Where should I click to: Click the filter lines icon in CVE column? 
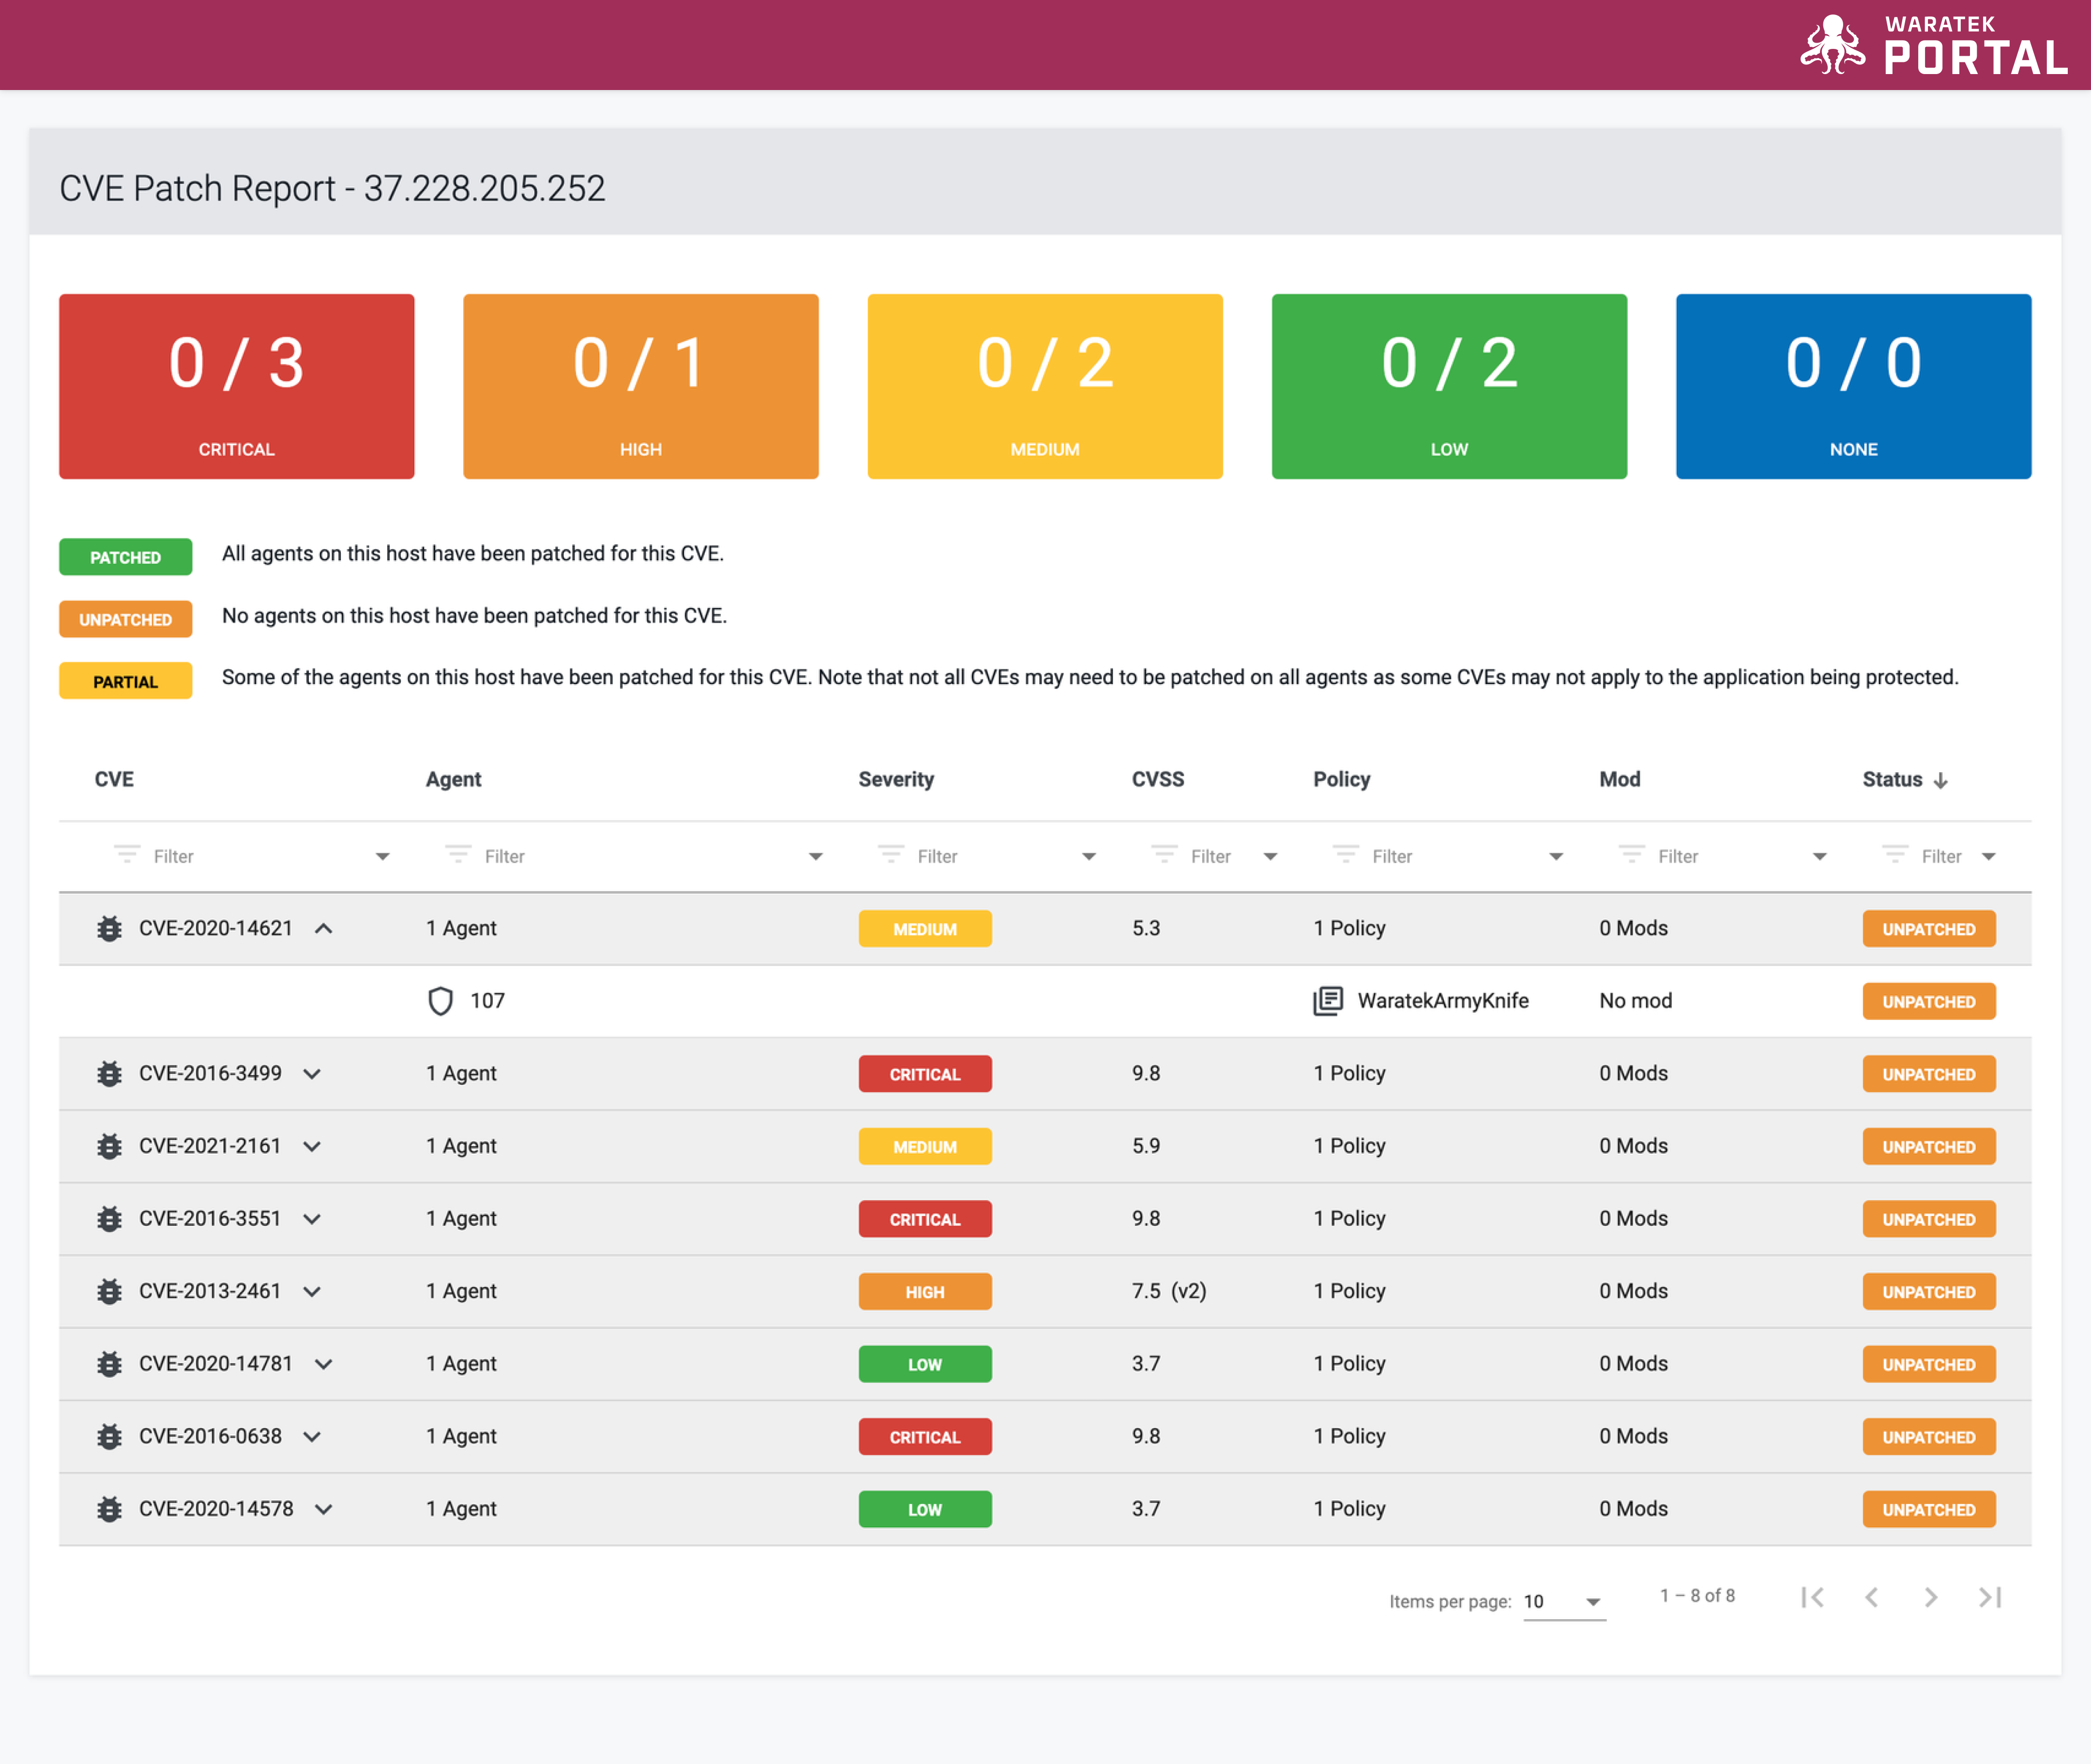pos(127,854)
